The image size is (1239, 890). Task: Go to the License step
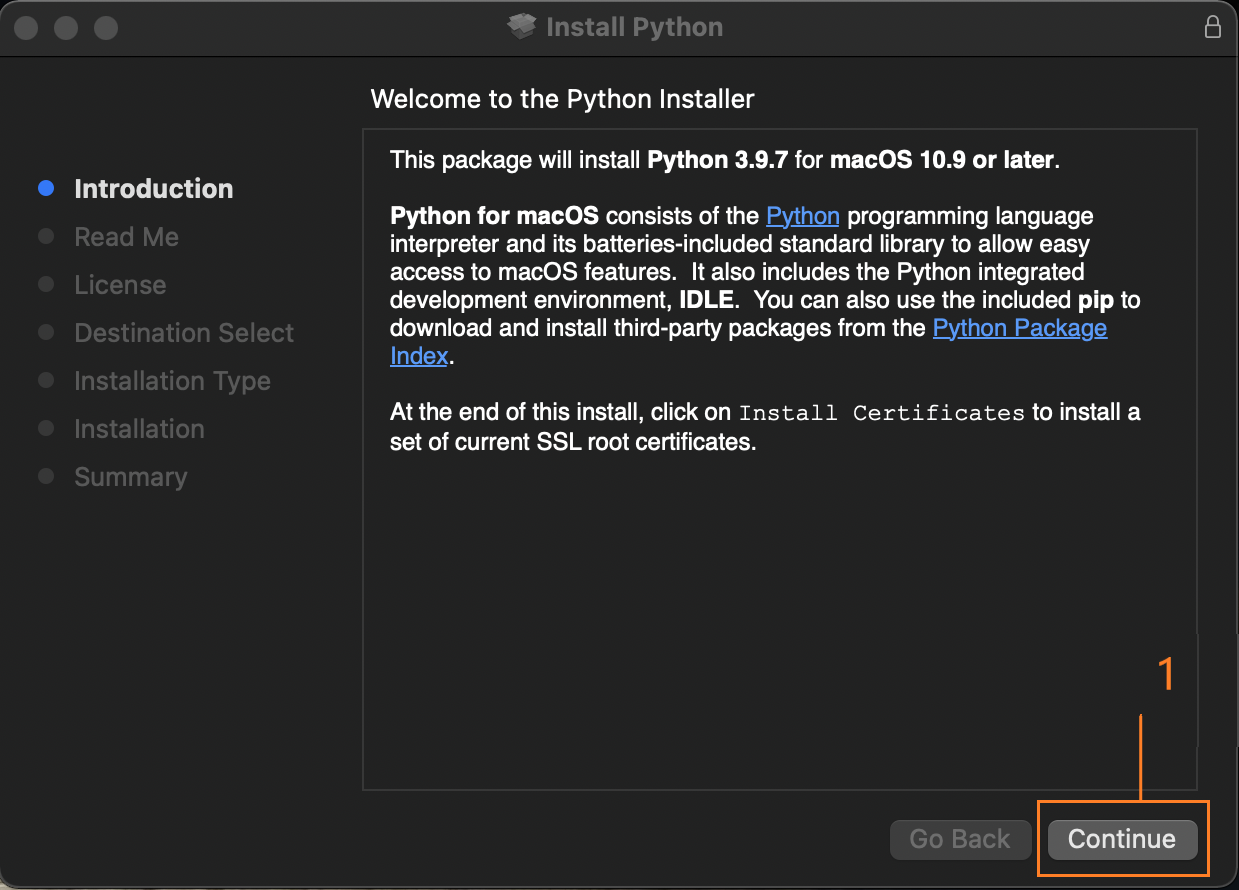(x=120, y=285)
